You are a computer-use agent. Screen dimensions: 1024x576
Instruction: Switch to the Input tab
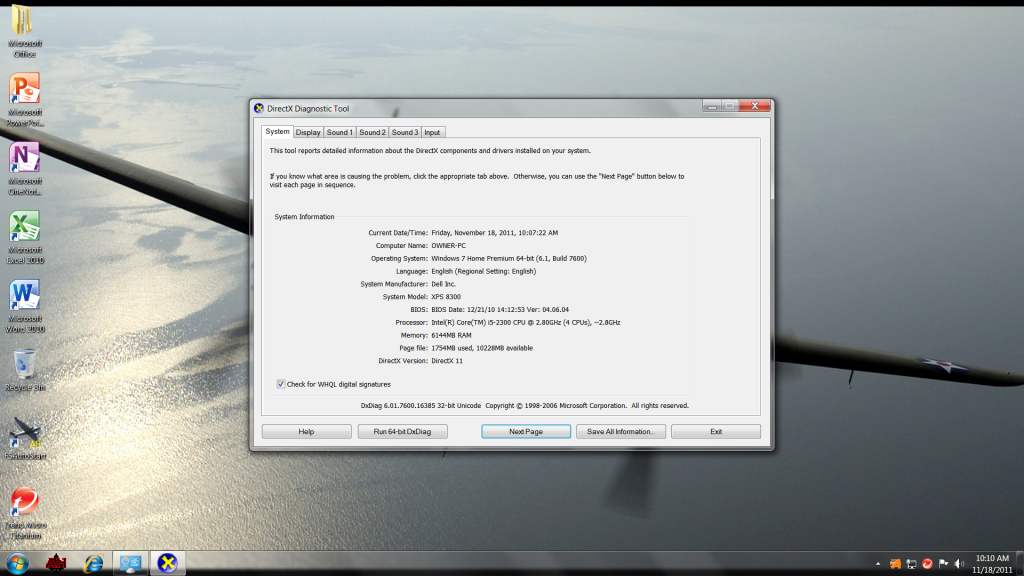(432, 133)
